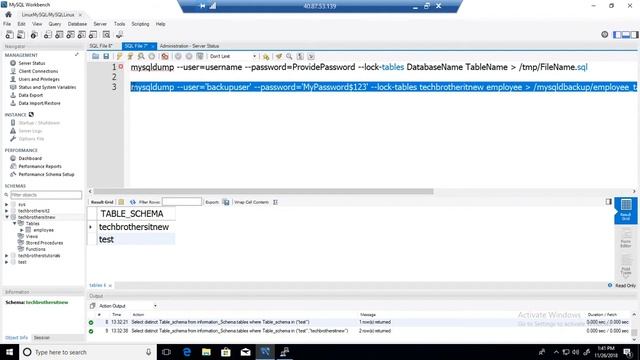Export recordset to external file icon

pyautogui.click(x=226, y=202)
